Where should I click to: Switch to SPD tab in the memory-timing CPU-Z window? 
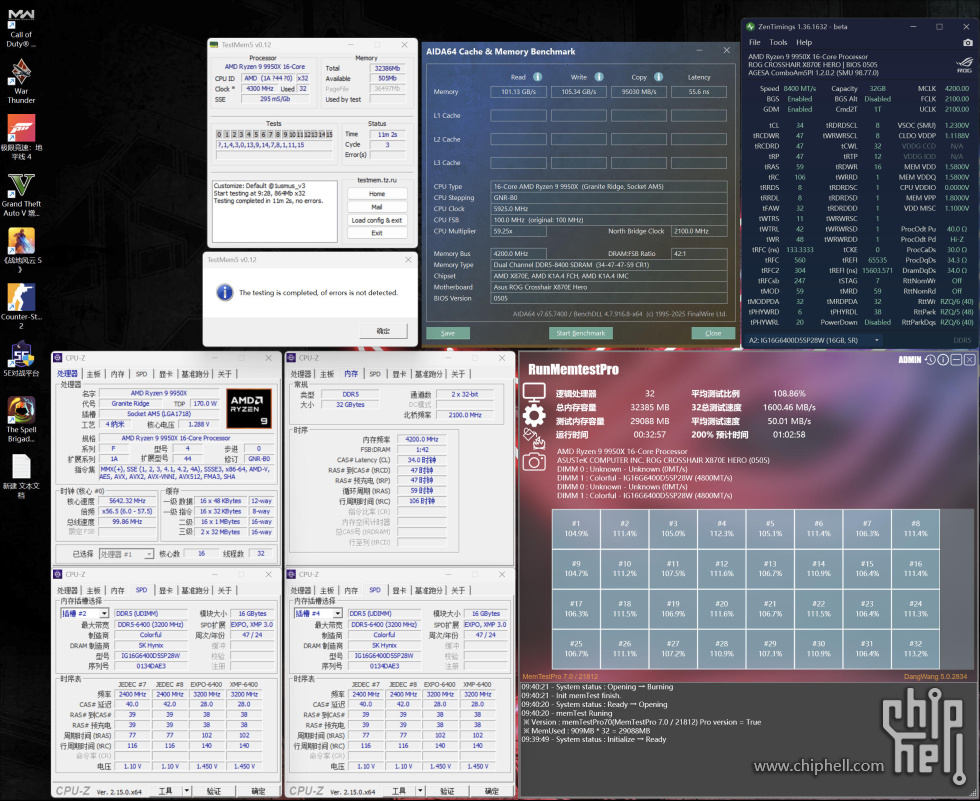point(374,374)
